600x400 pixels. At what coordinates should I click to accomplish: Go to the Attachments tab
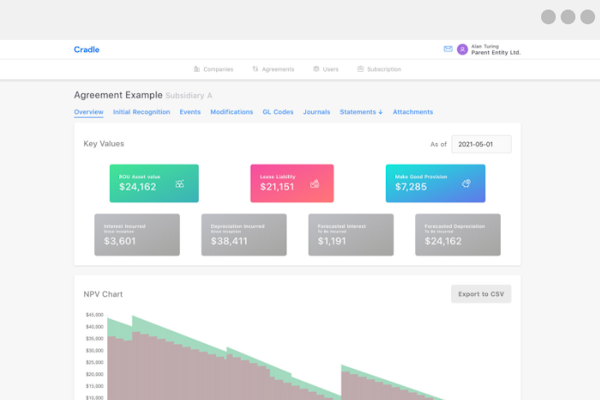point(413,112)
